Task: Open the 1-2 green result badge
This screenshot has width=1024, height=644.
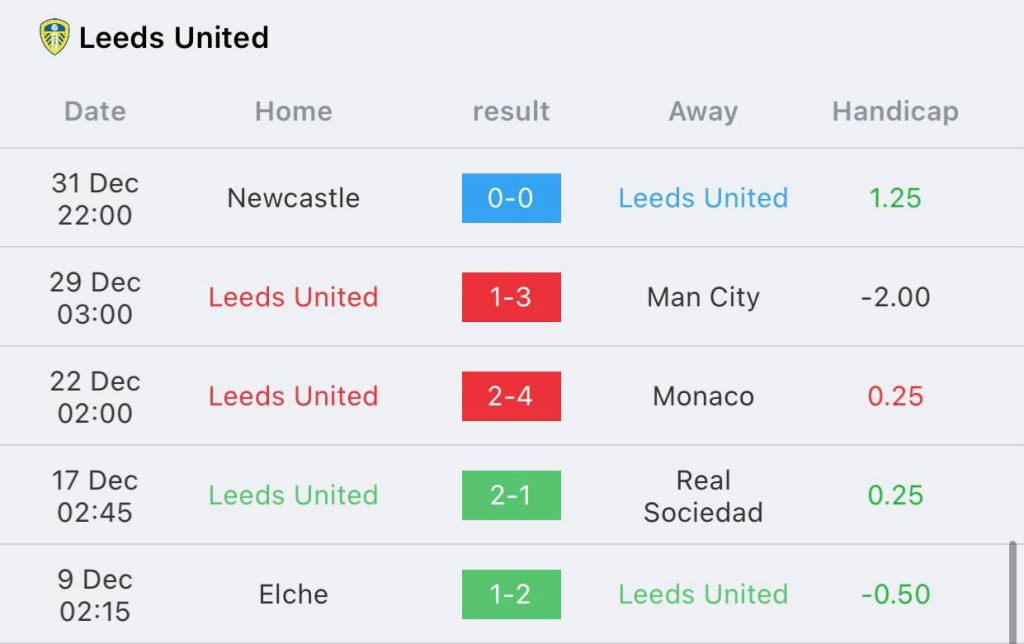Action: [511, 594]
